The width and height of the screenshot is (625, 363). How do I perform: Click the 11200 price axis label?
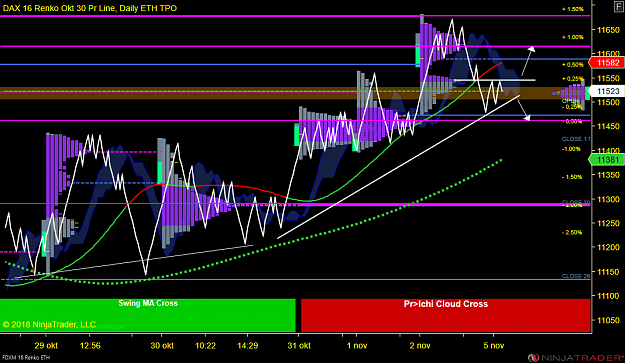608,247
